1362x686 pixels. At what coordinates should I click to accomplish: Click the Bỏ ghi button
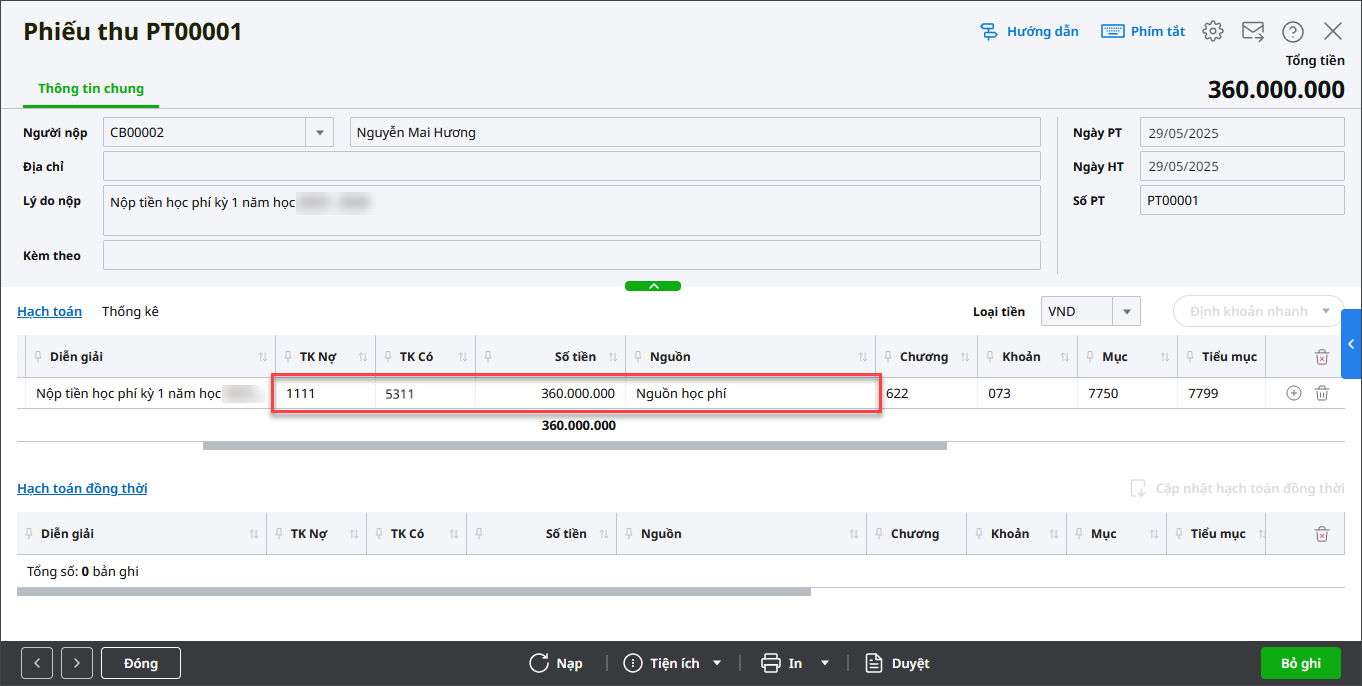[x=1300, y=663]
